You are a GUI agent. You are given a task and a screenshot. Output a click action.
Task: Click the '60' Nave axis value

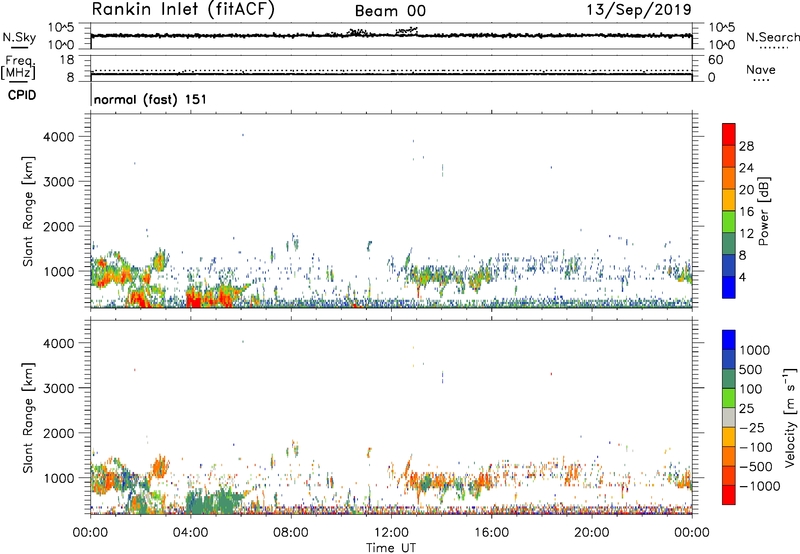pos(715,60)
